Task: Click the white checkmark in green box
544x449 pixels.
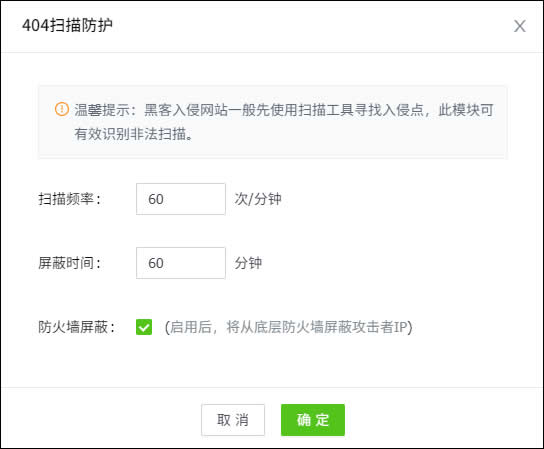Action: [x=144, y=327]
